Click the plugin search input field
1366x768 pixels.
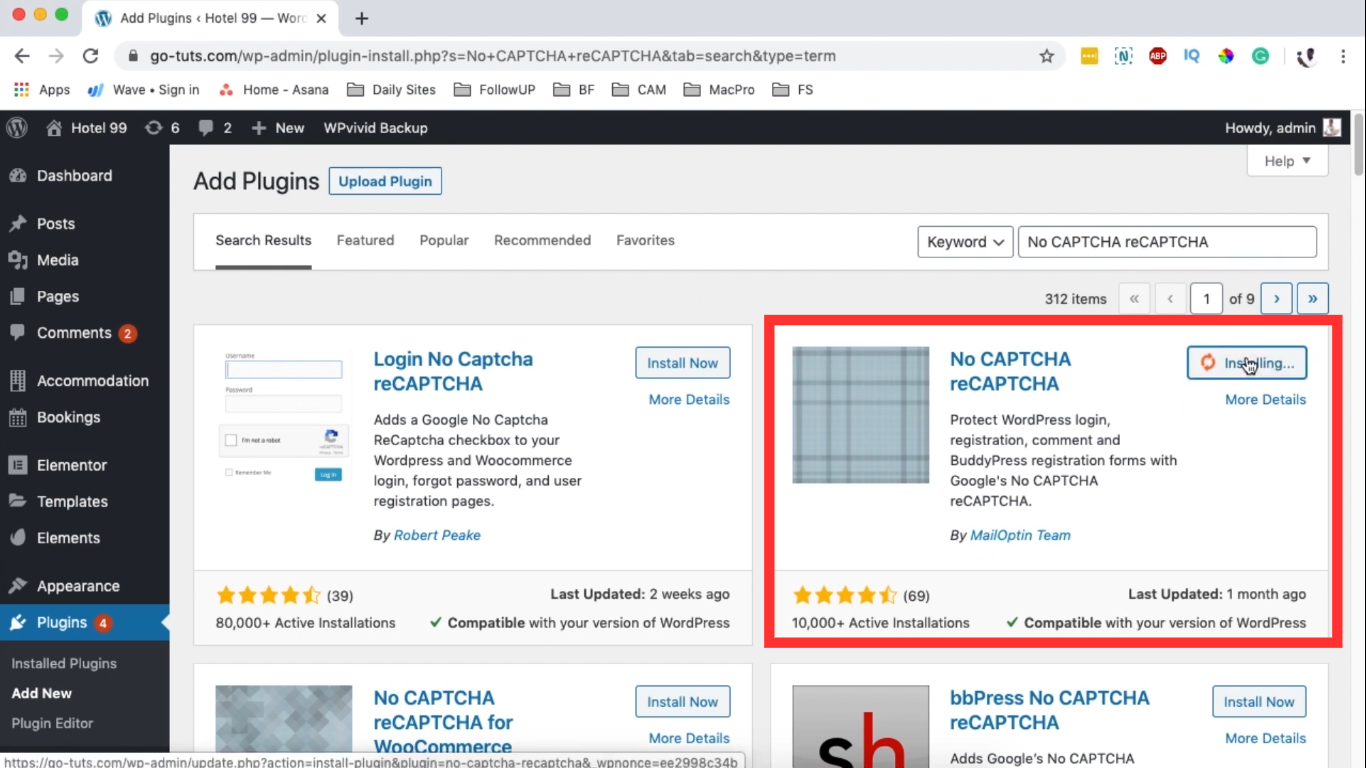[x=1167, y=242]
